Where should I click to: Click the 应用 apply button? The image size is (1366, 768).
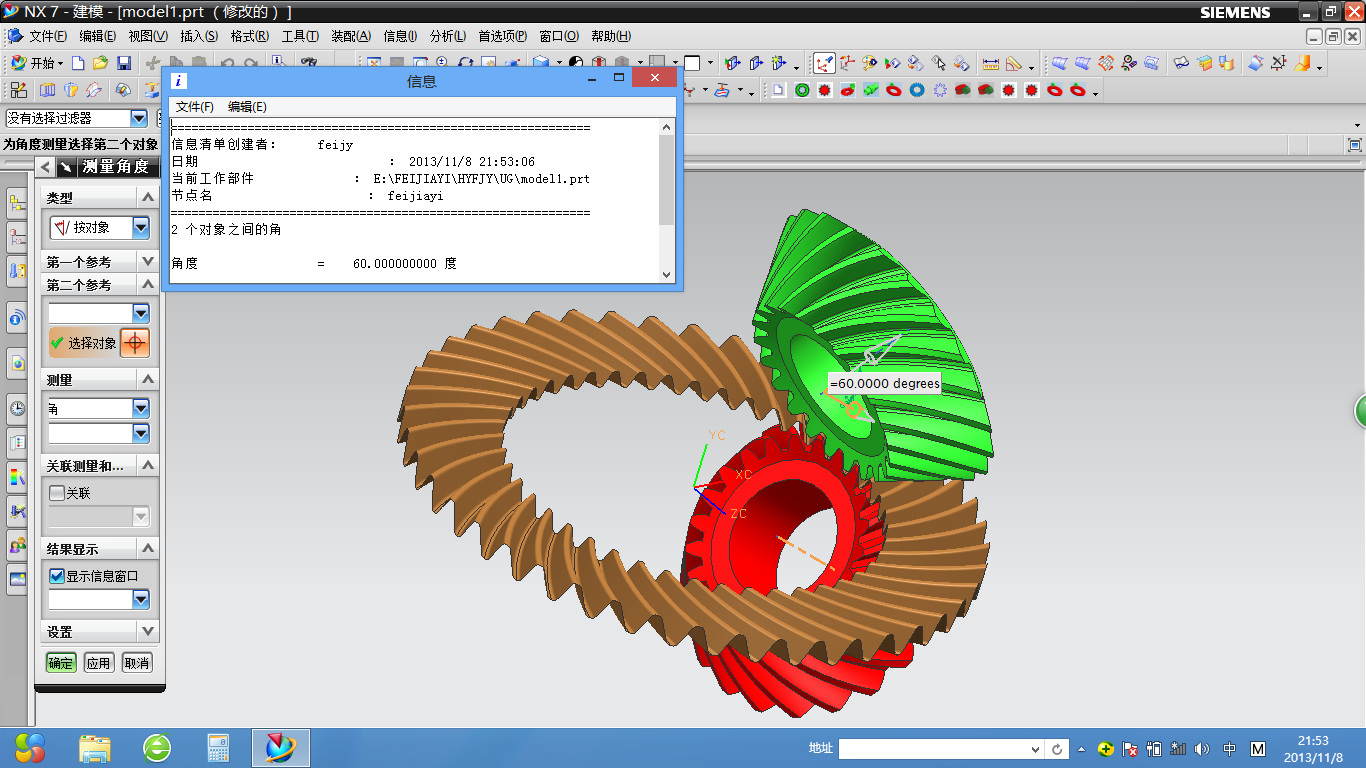coord(98,663)
